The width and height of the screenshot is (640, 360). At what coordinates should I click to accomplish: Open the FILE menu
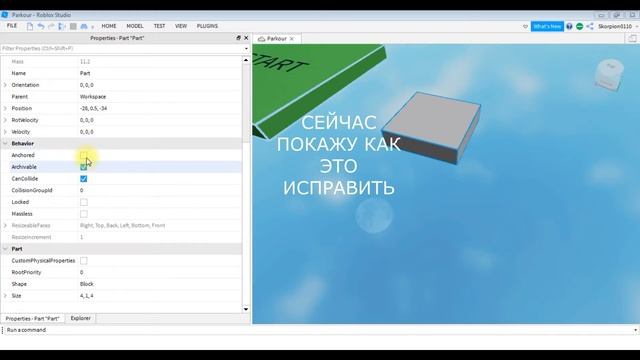[12, 26]
